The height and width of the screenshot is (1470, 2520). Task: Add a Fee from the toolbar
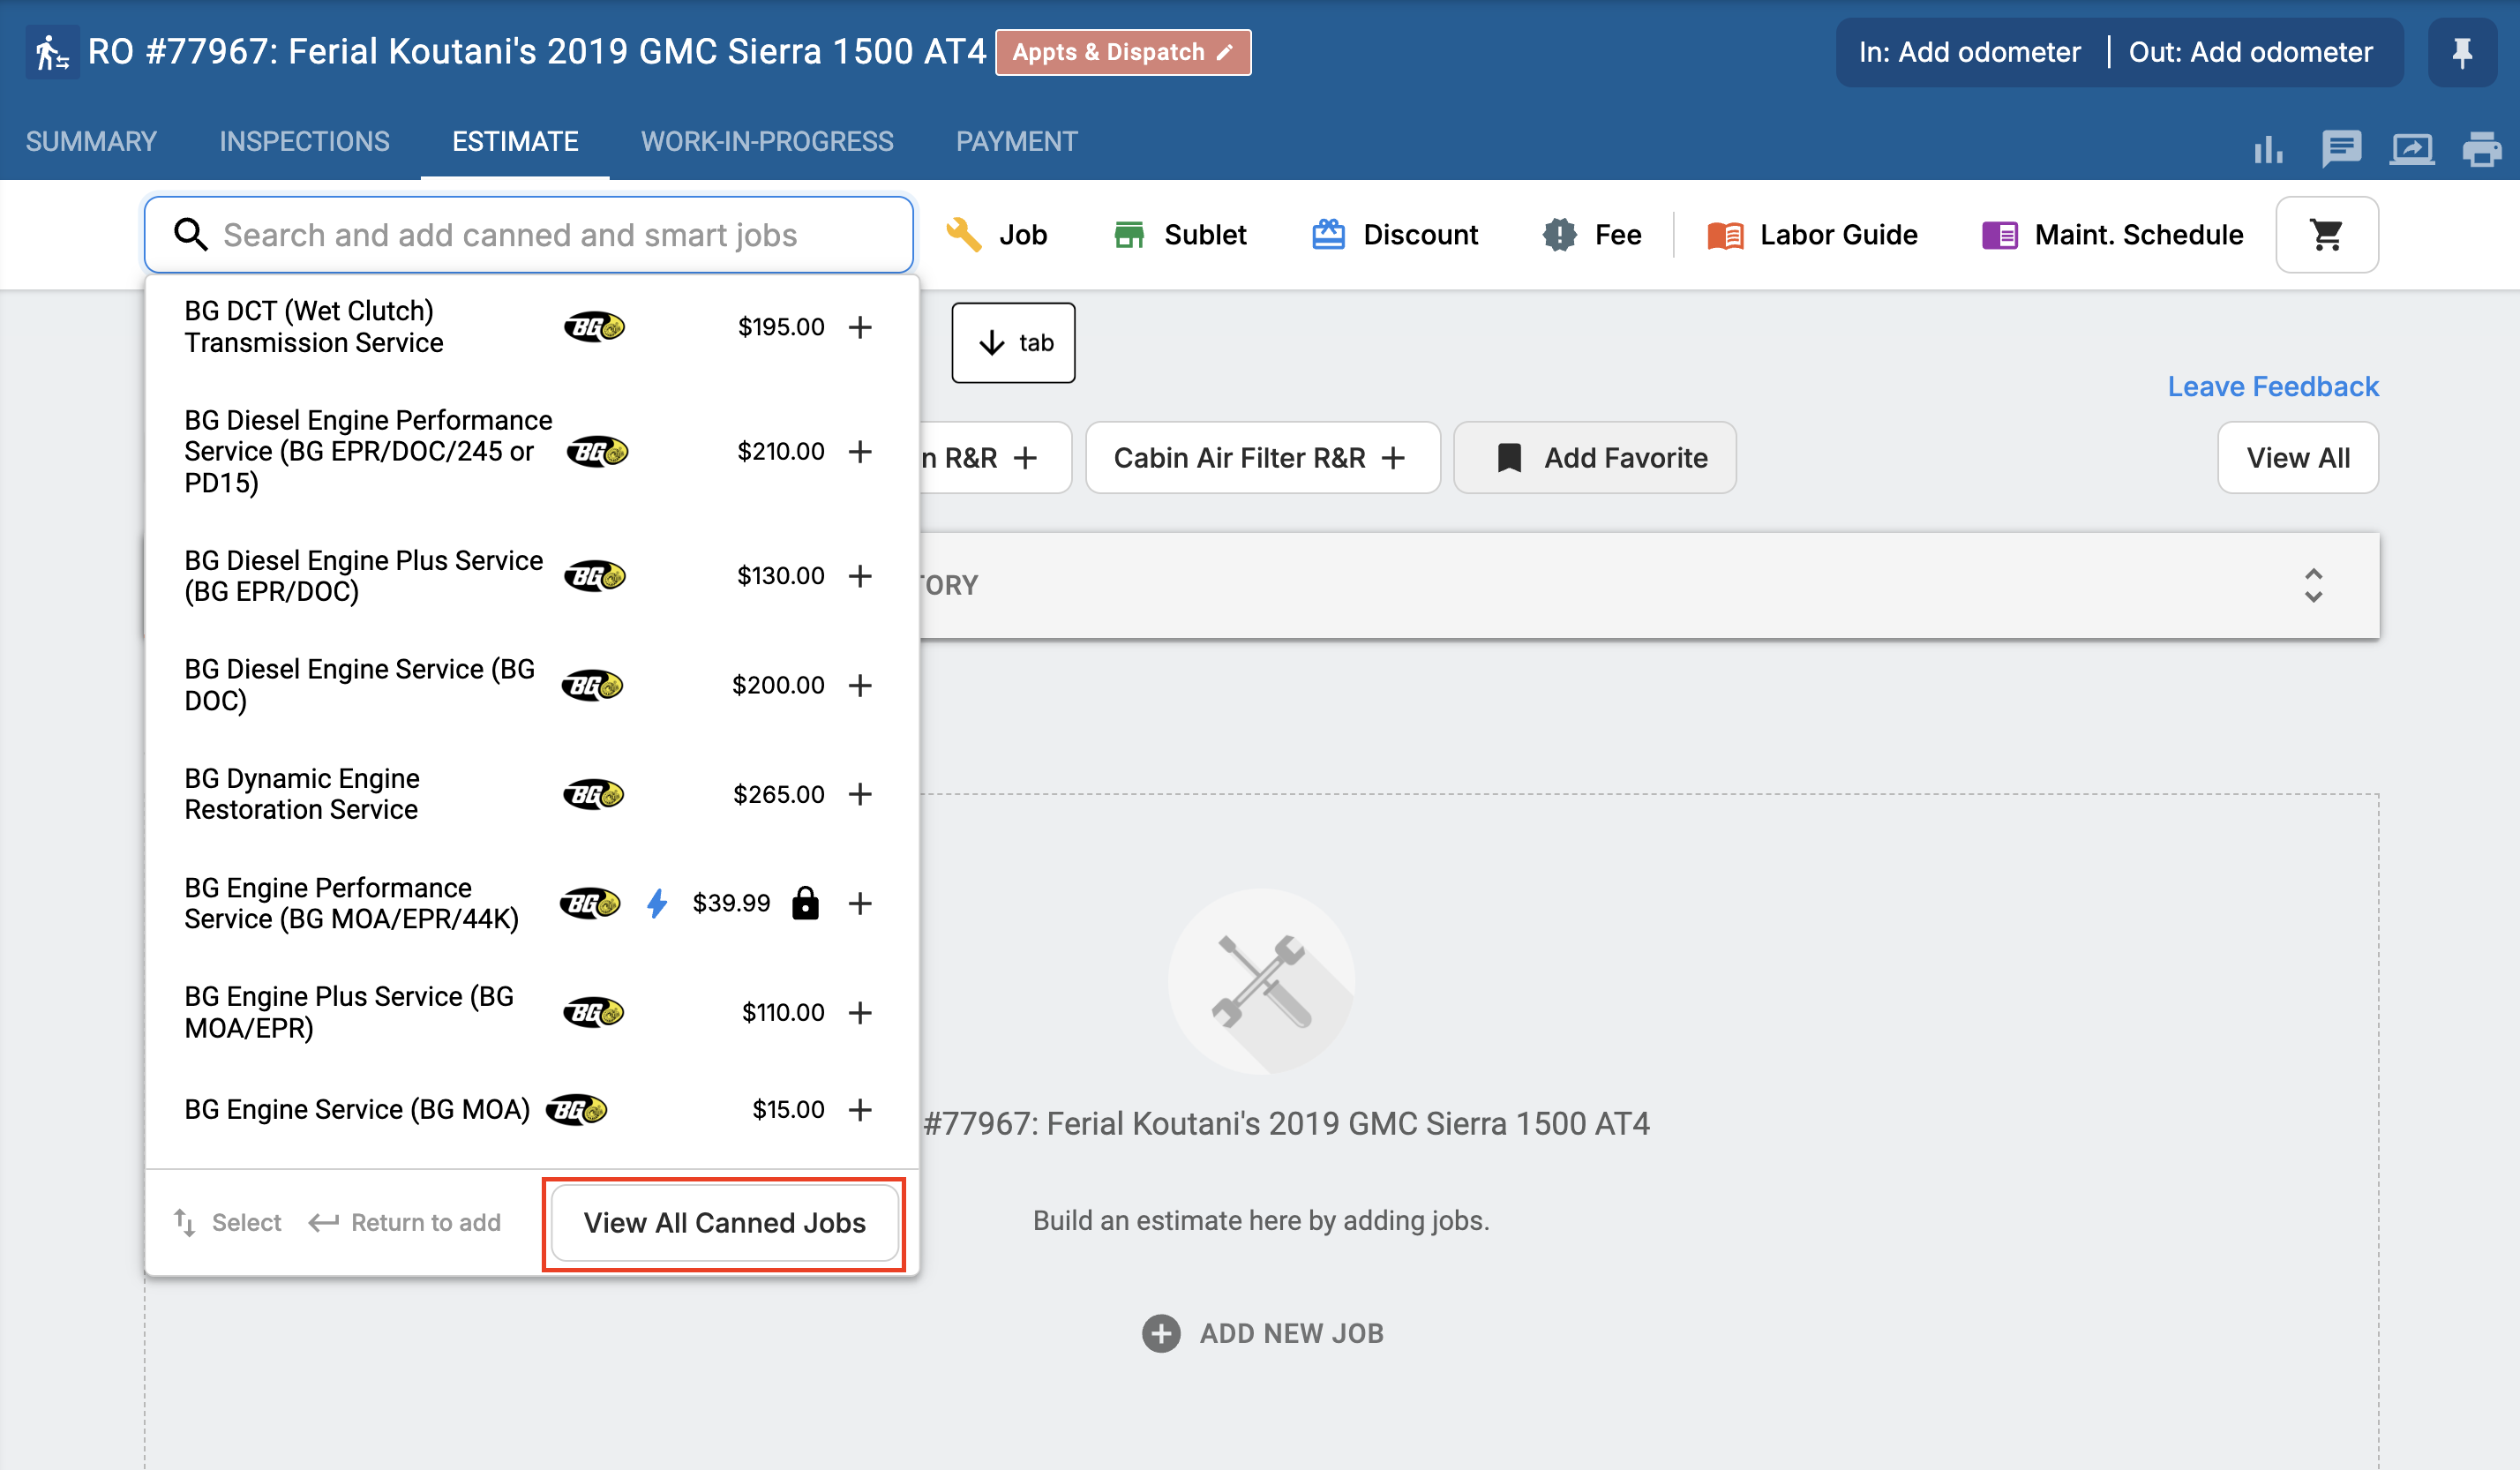[1592, 235]
